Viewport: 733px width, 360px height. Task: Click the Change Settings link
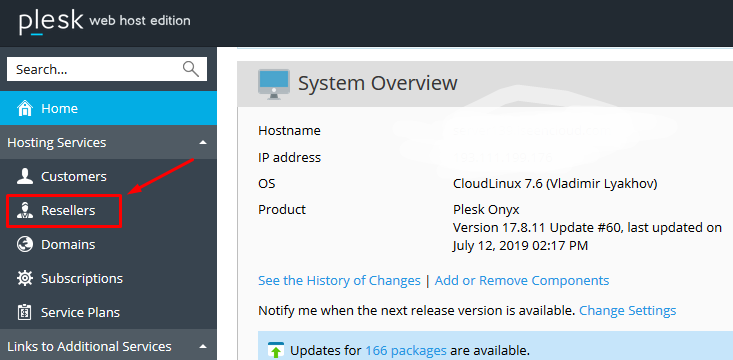[x=627, y=310]
